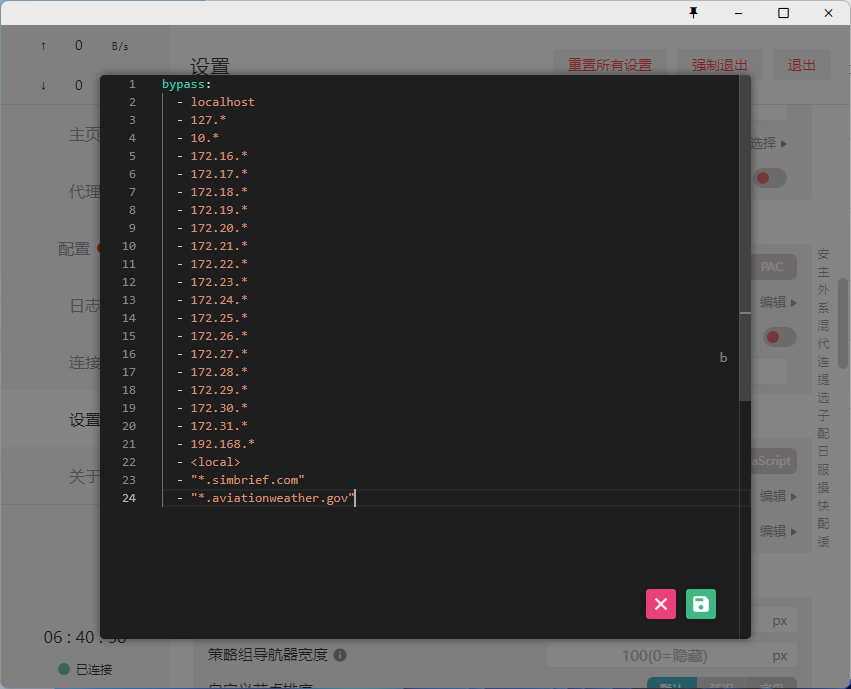Click the settings page vertical scrollbar
This screenshot has height=689, width=851.
pos(843,323)
